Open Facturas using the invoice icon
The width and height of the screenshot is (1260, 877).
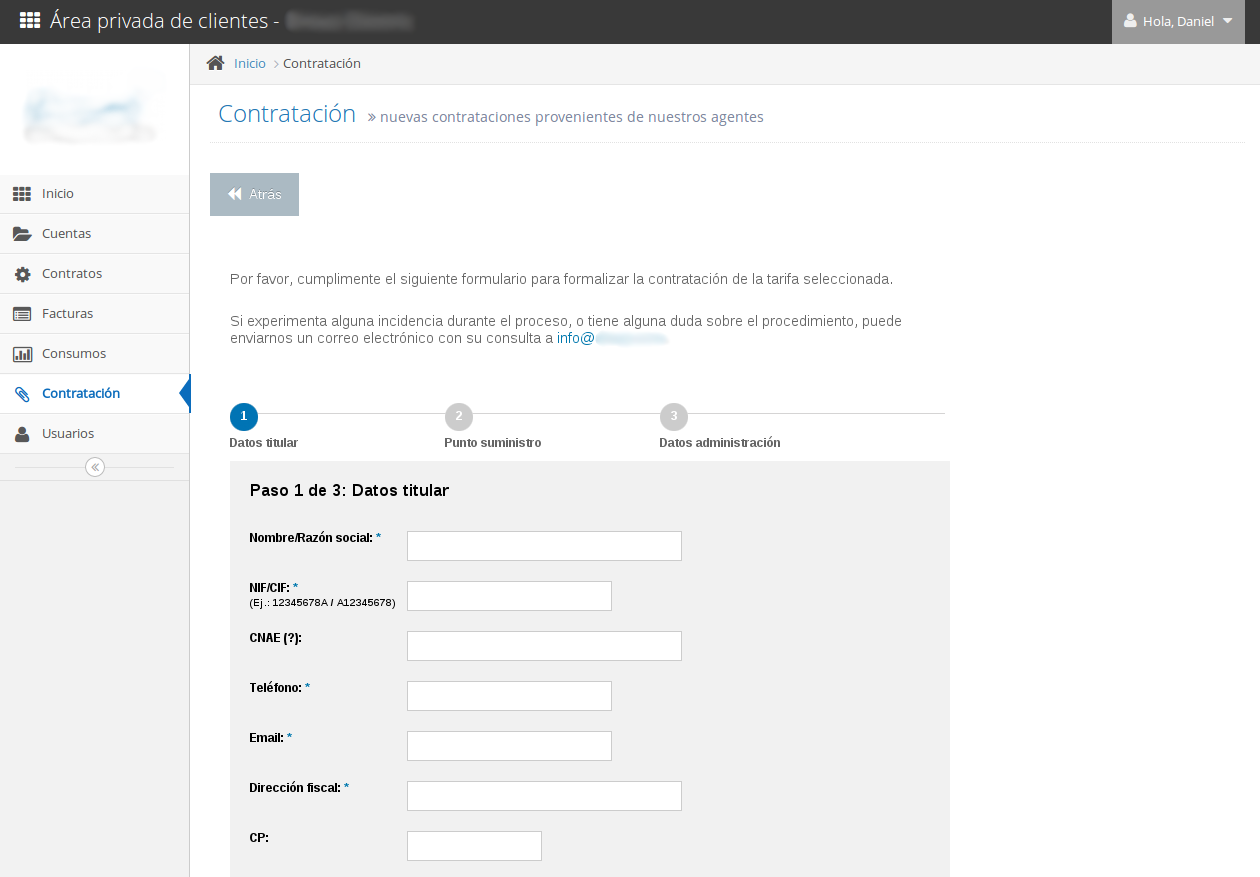tap(22, 313)
